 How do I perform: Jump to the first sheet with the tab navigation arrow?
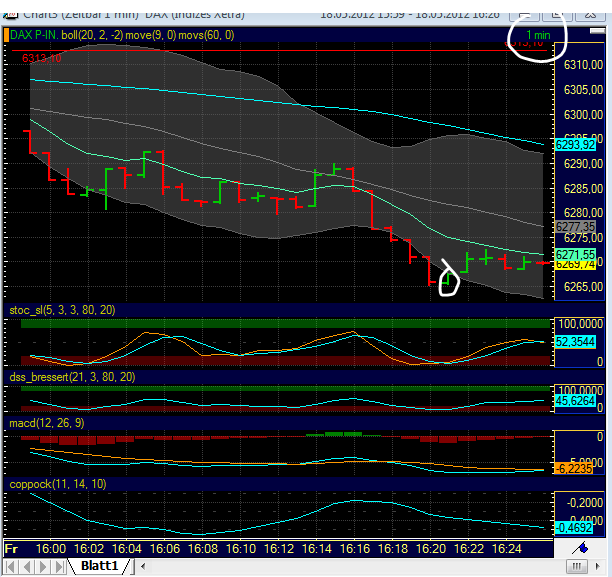click(x=11, y=566)
